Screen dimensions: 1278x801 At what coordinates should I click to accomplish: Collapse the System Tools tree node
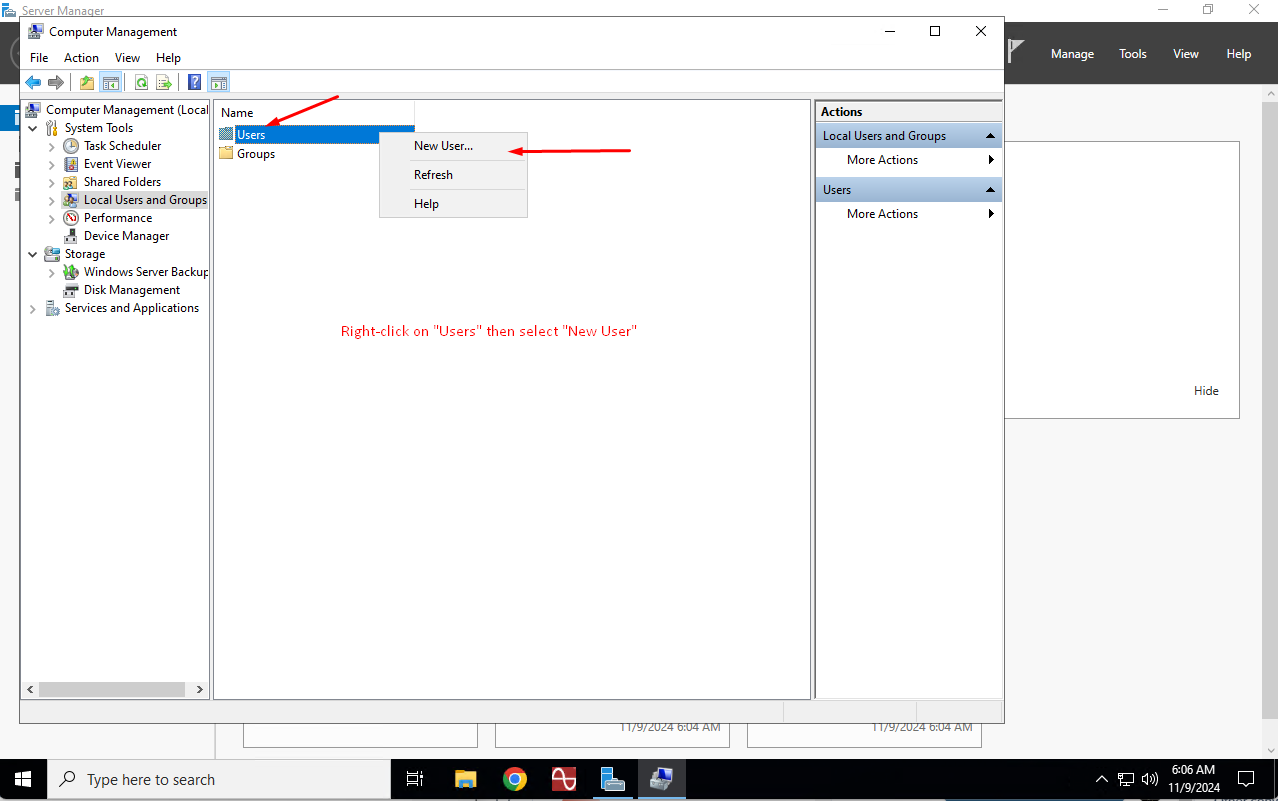33,128
